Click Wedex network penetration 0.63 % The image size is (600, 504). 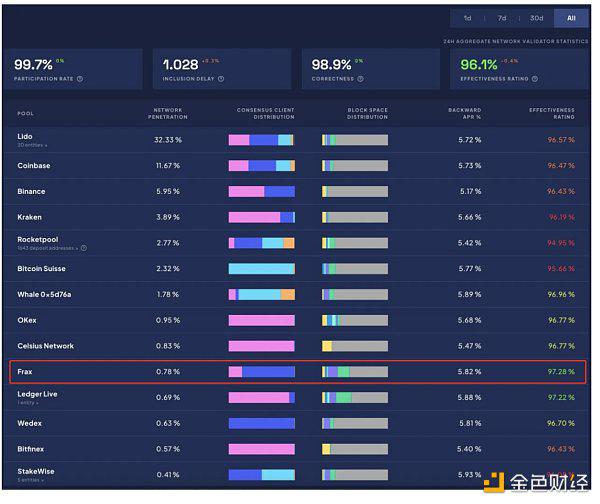click(168, 423)
